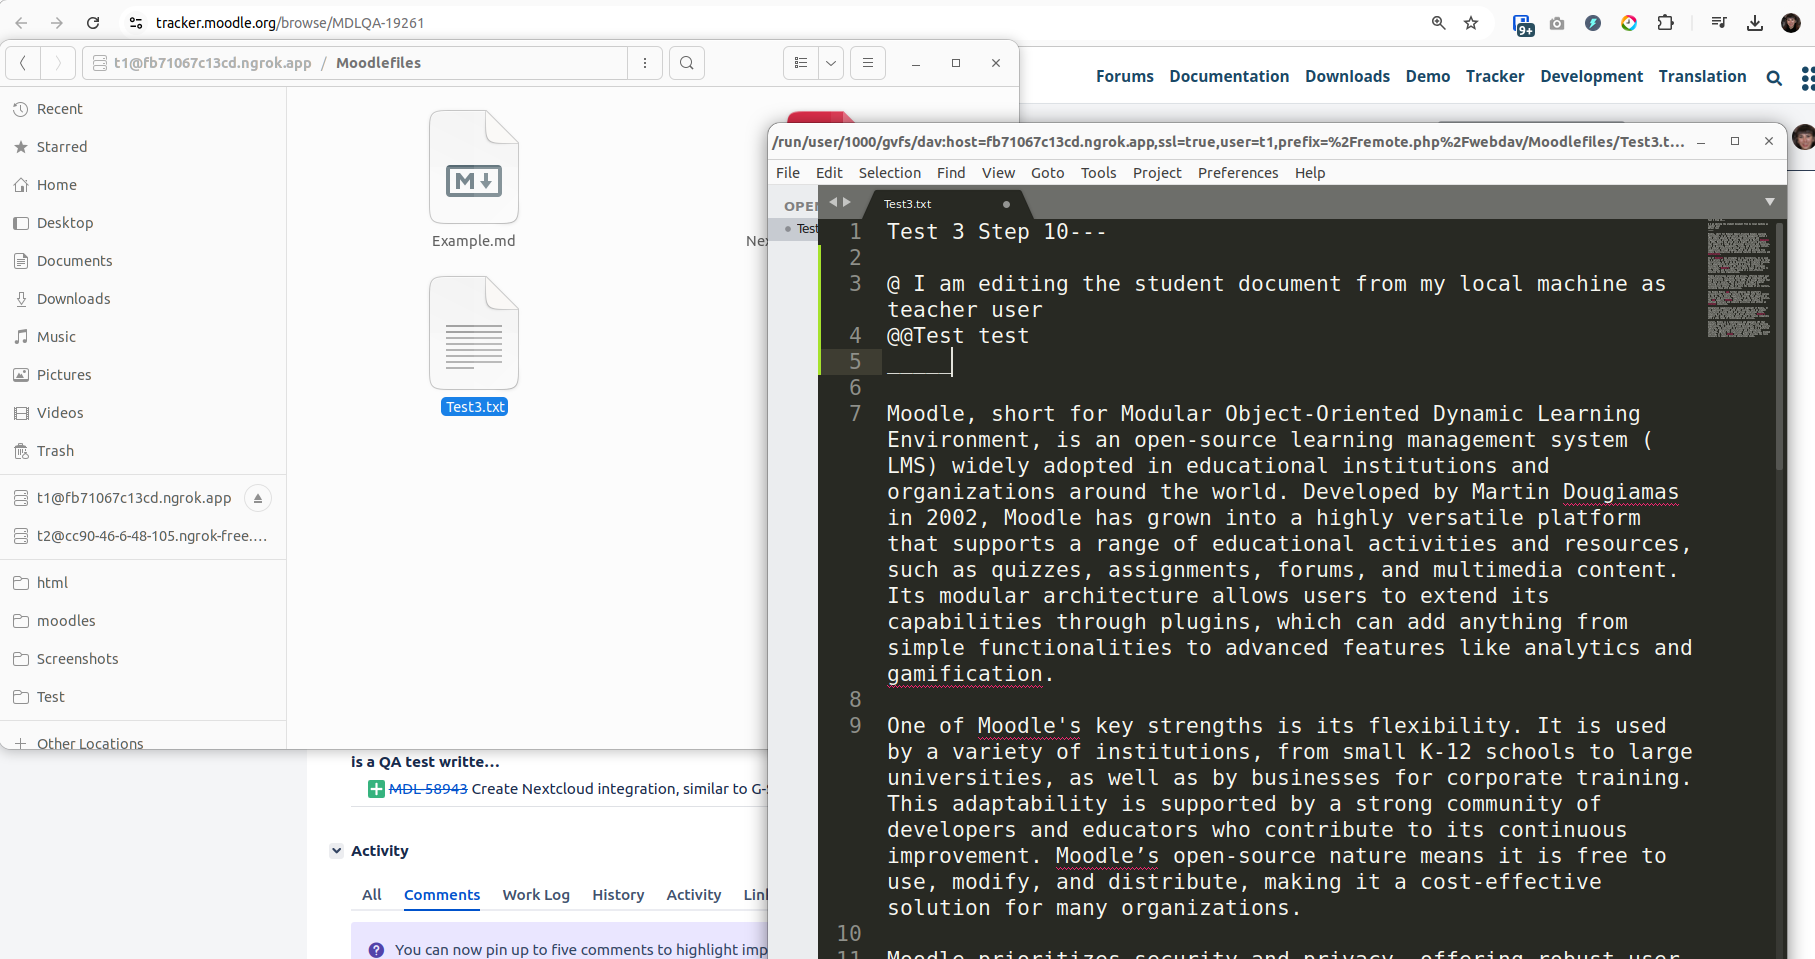Click the colorful clock extension icon
This screenshot has width=1815, height=959.
pos(1629,23)
